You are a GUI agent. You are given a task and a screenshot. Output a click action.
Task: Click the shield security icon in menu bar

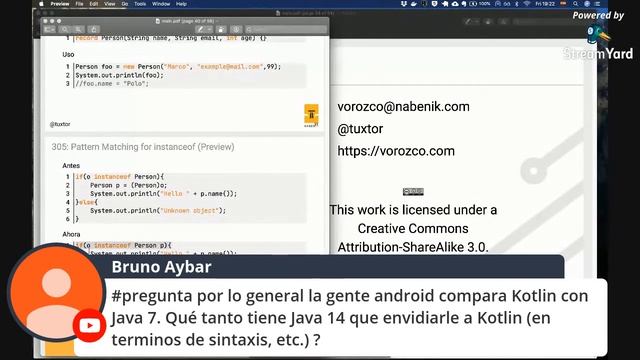point(434,4)
